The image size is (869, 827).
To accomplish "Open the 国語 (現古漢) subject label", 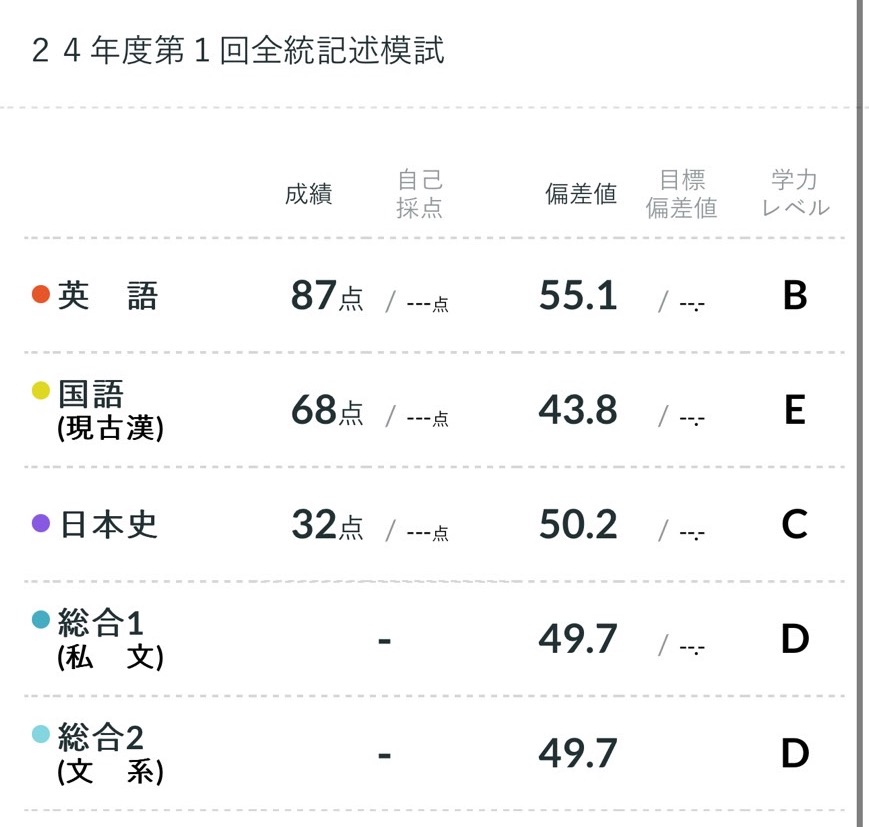I will click(x=110, y=409).
